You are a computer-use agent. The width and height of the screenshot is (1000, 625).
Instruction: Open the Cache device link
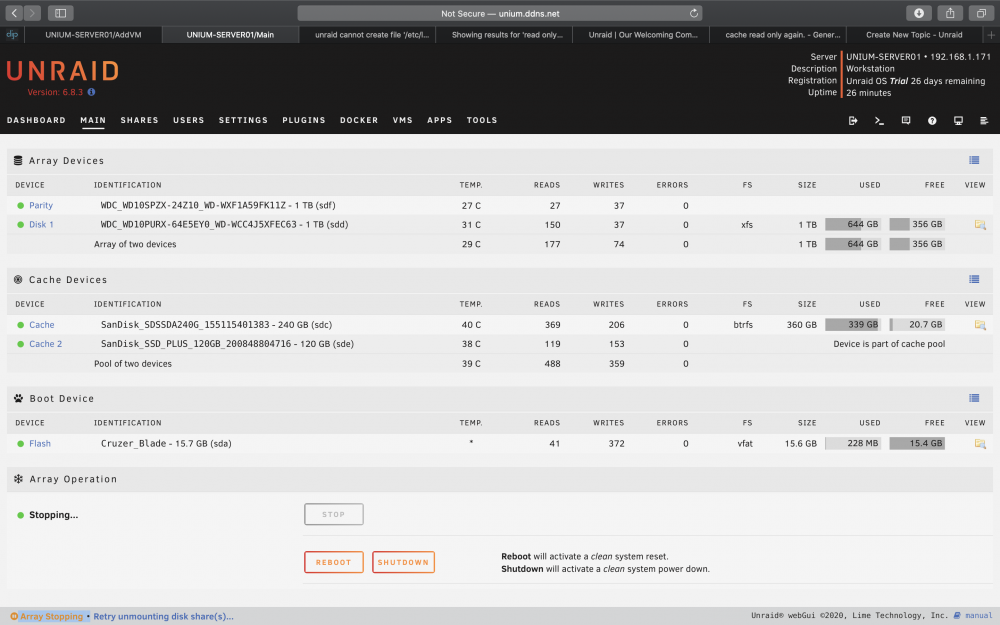click(41, 325)
